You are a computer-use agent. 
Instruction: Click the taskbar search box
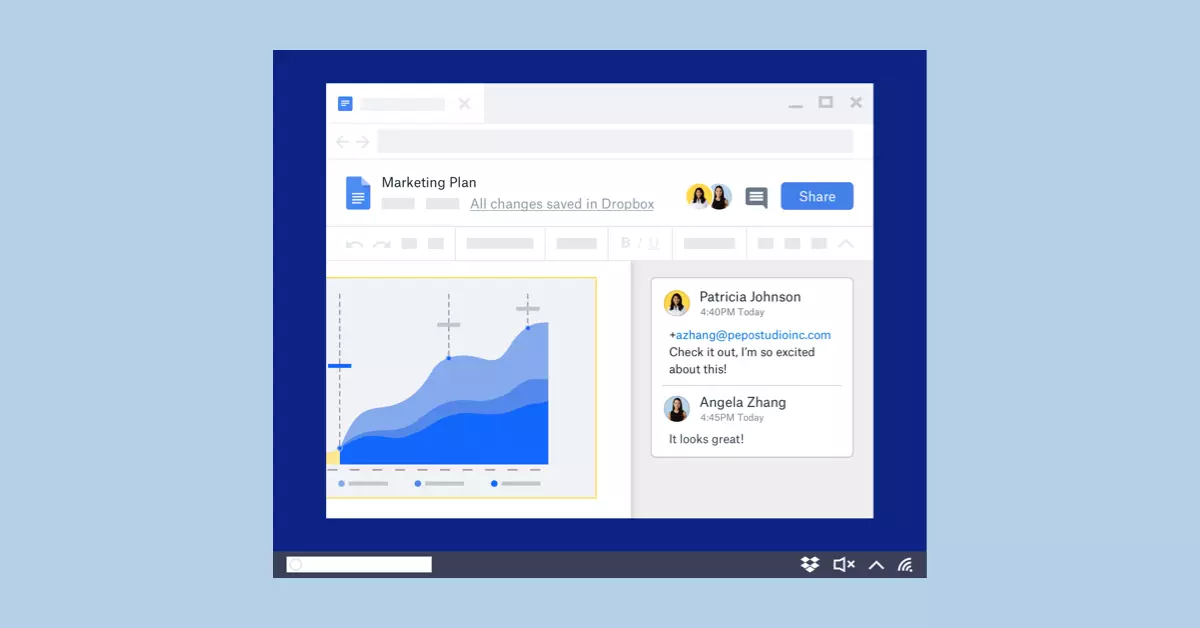[359, 564]
